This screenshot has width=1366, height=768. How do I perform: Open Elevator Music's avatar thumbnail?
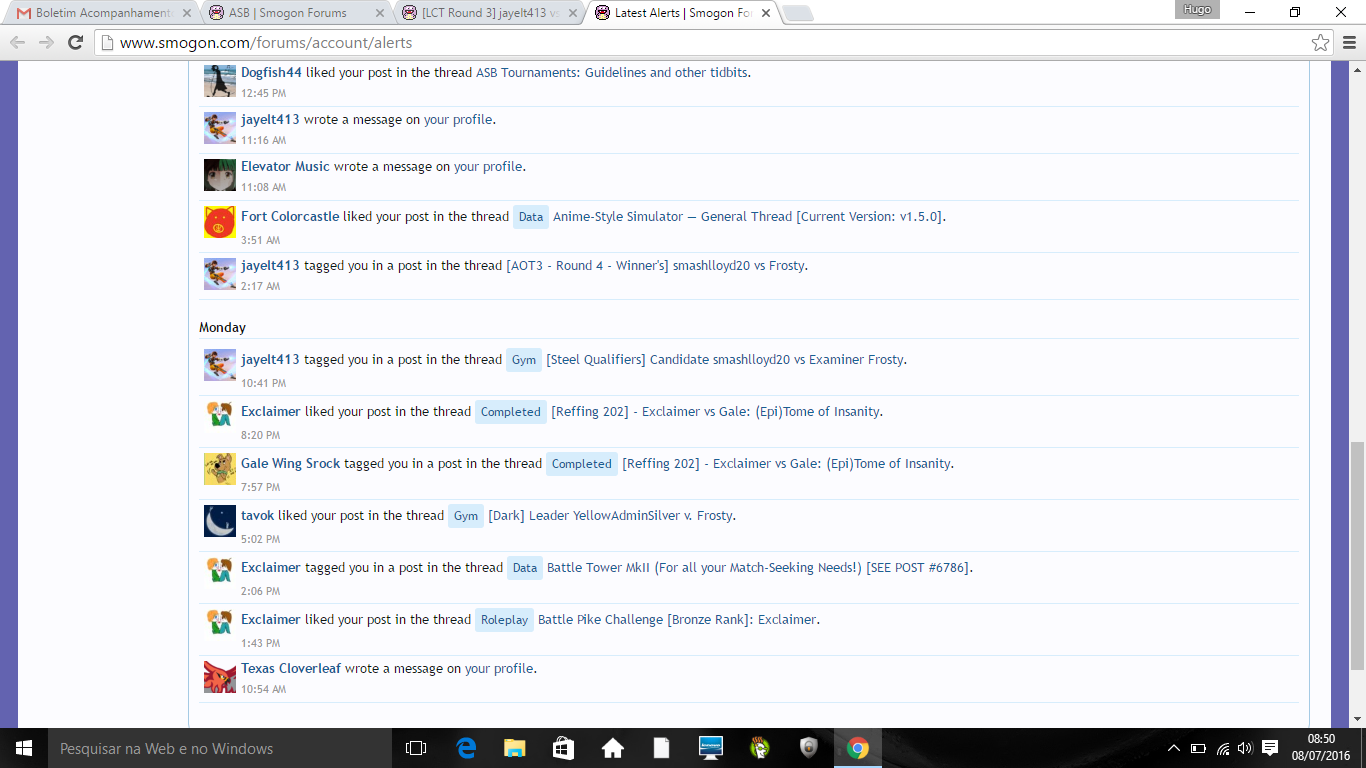tap(219, 175)
